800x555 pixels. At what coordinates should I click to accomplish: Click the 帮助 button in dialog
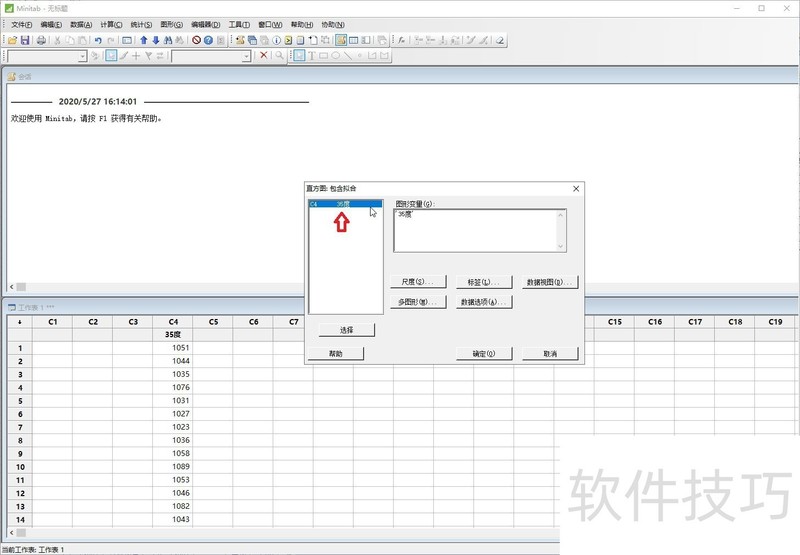pos(336,354)
